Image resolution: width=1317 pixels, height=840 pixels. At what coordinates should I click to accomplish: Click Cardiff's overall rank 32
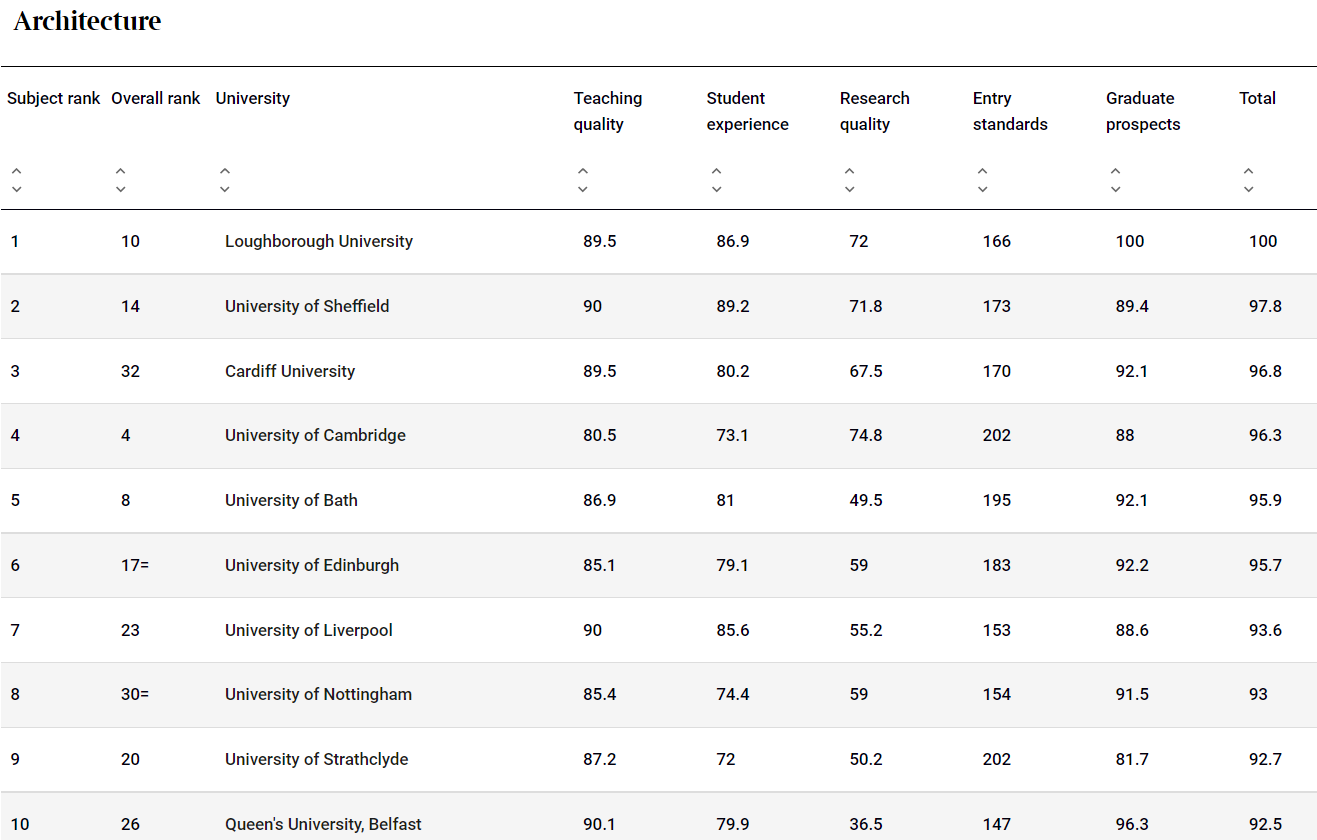(130, 371)
